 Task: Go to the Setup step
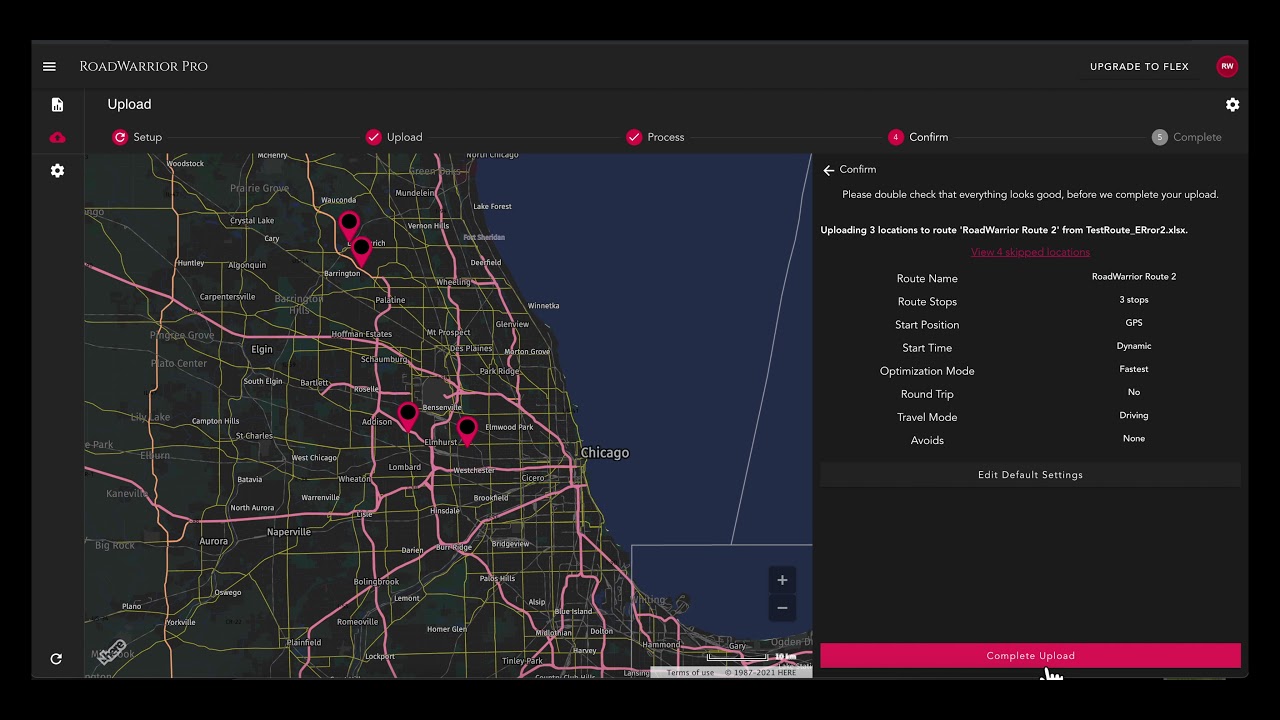tap(137, 137)
